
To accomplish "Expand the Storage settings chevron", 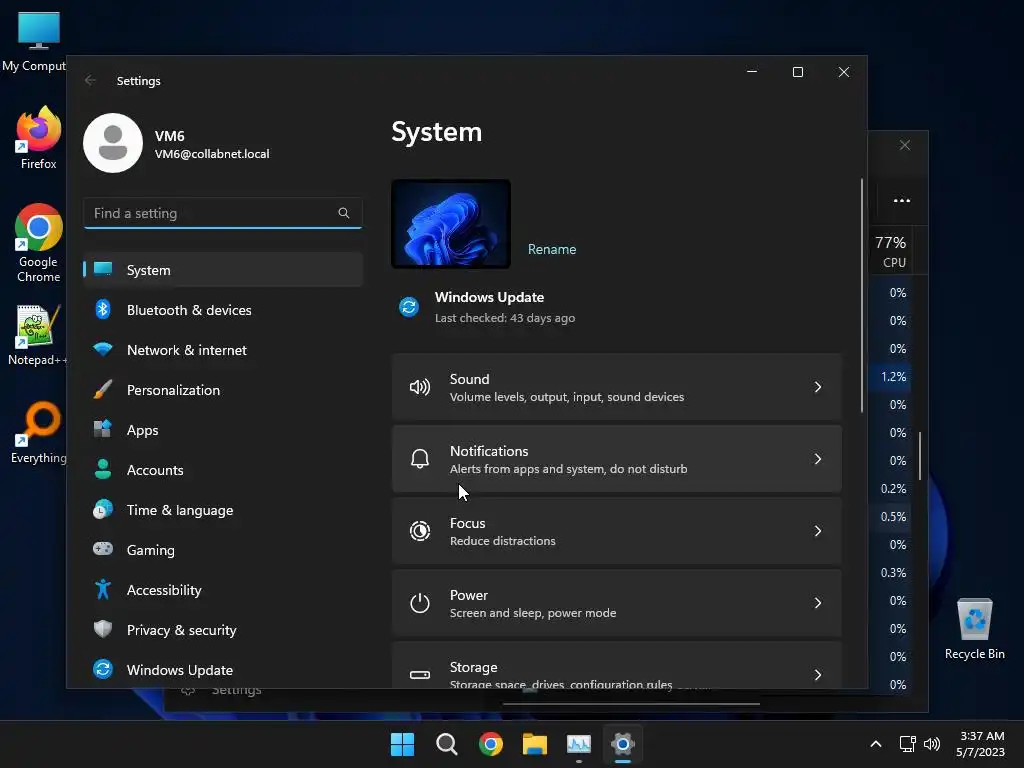I will (818, 675).
